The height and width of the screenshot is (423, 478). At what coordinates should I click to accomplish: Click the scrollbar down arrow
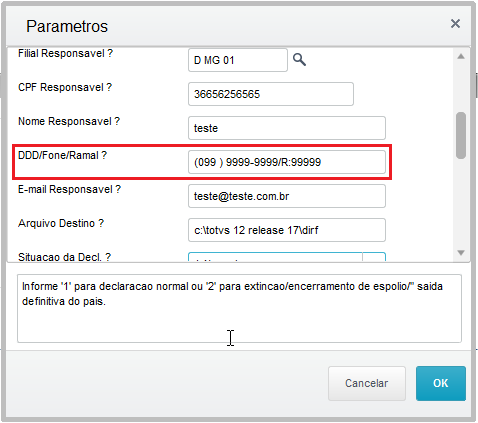(461, 253)
